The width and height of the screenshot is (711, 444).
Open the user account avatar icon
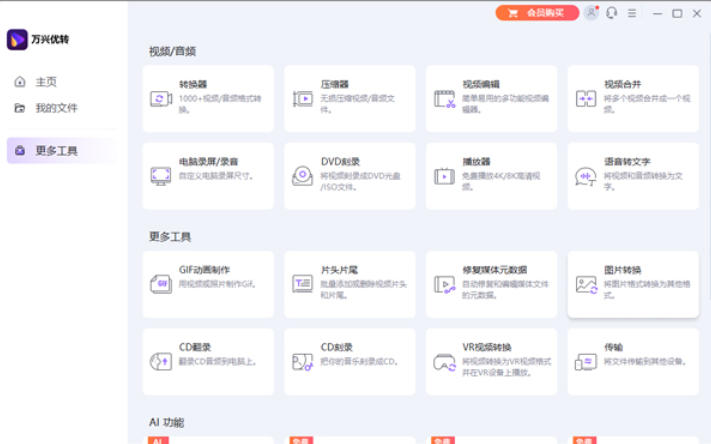coord(591,13)
